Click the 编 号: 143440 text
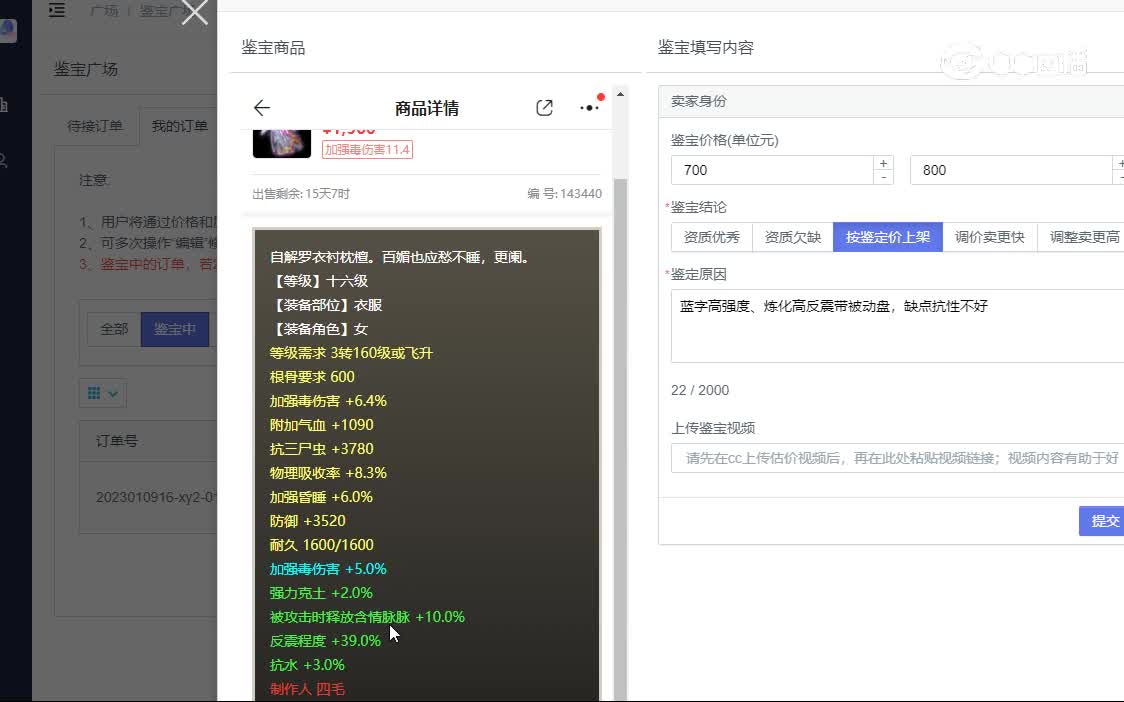The image size is (1124, 702). click(x=564, y=194)
